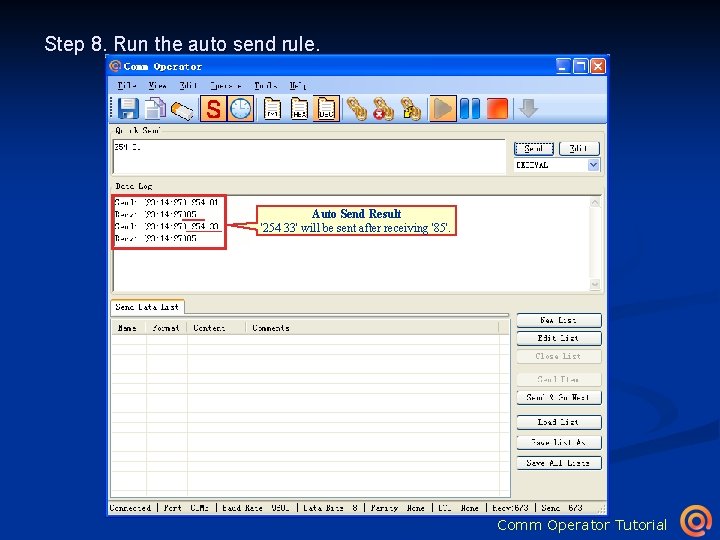
Task: Click the Content column header
Action: tap(216, 328)
